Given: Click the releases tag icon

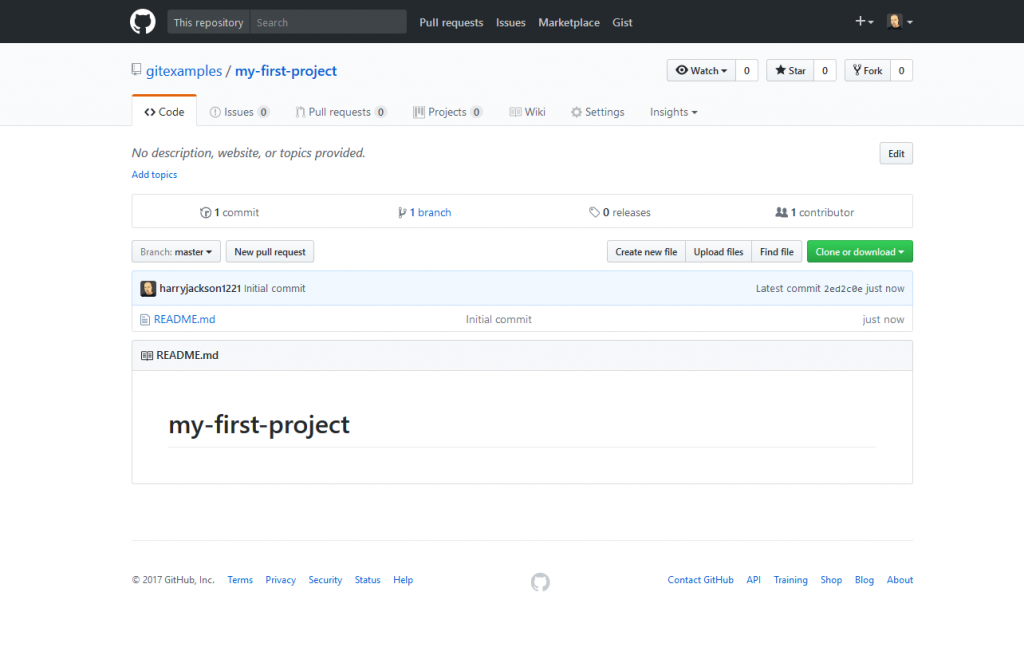Looking at the screenshot, I should coord(594,212).
